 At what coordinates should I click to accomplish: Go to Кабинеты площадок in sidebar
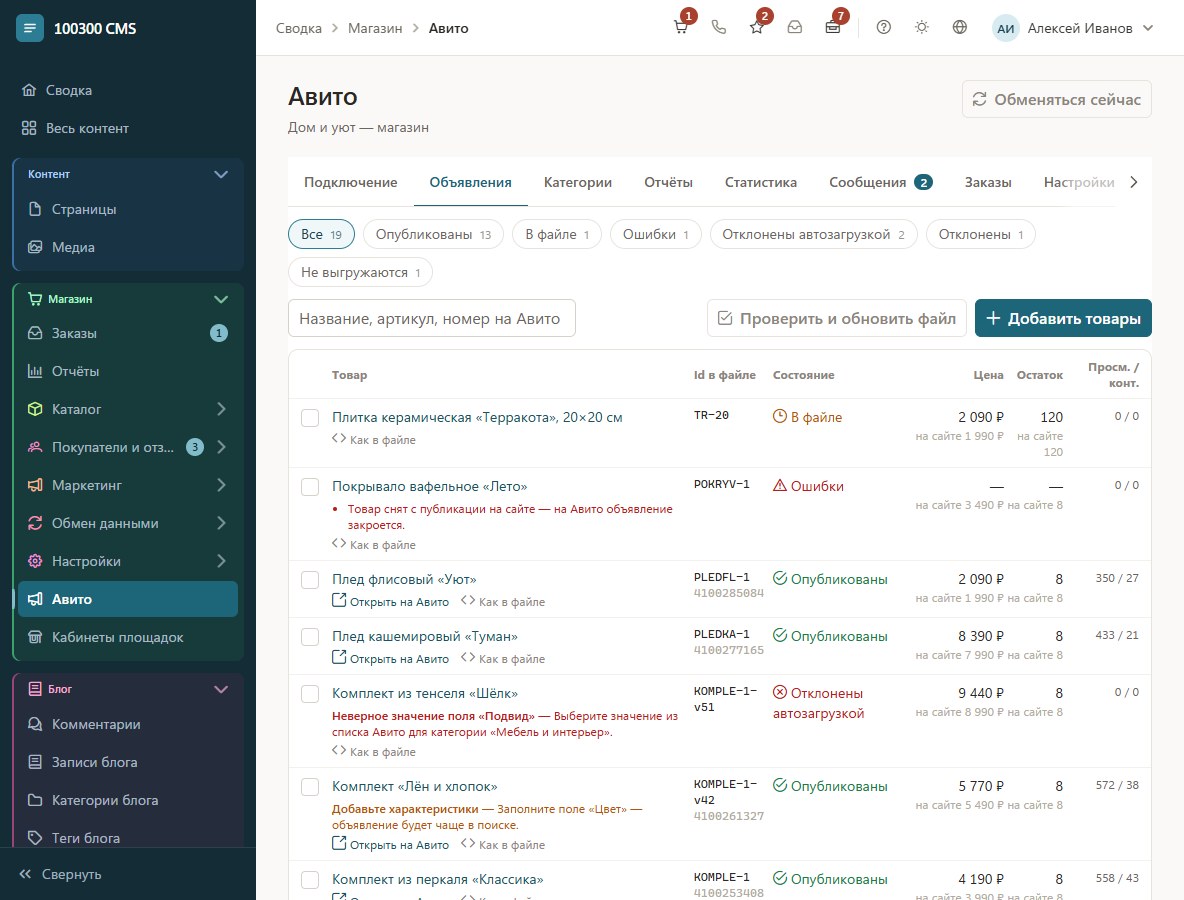128,637
